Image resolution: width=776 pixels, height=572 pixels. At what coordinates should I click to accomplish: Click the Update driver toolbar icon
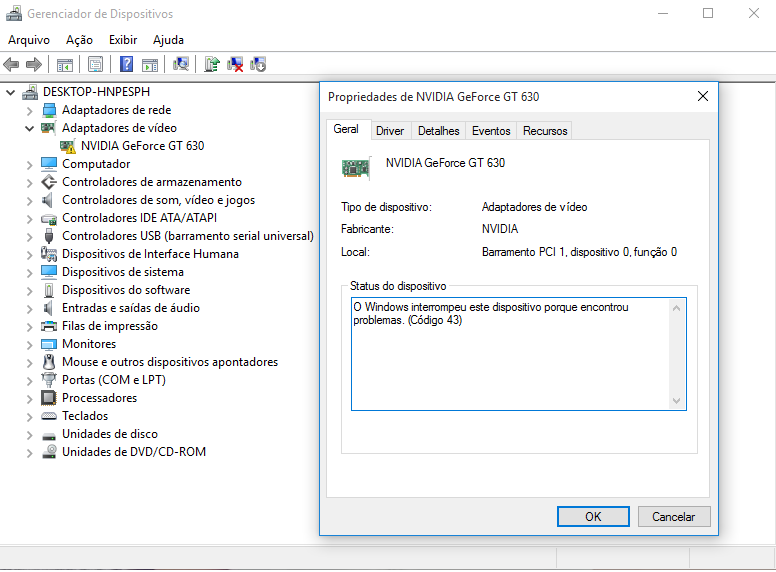click(x=211, y=64)
